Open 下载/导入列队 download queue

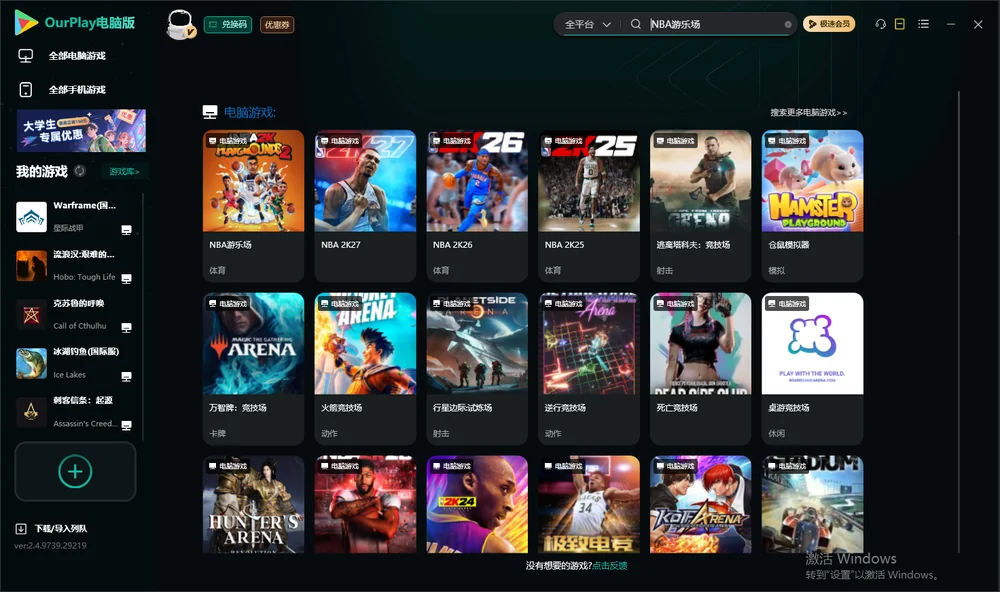tap(61, 528)
